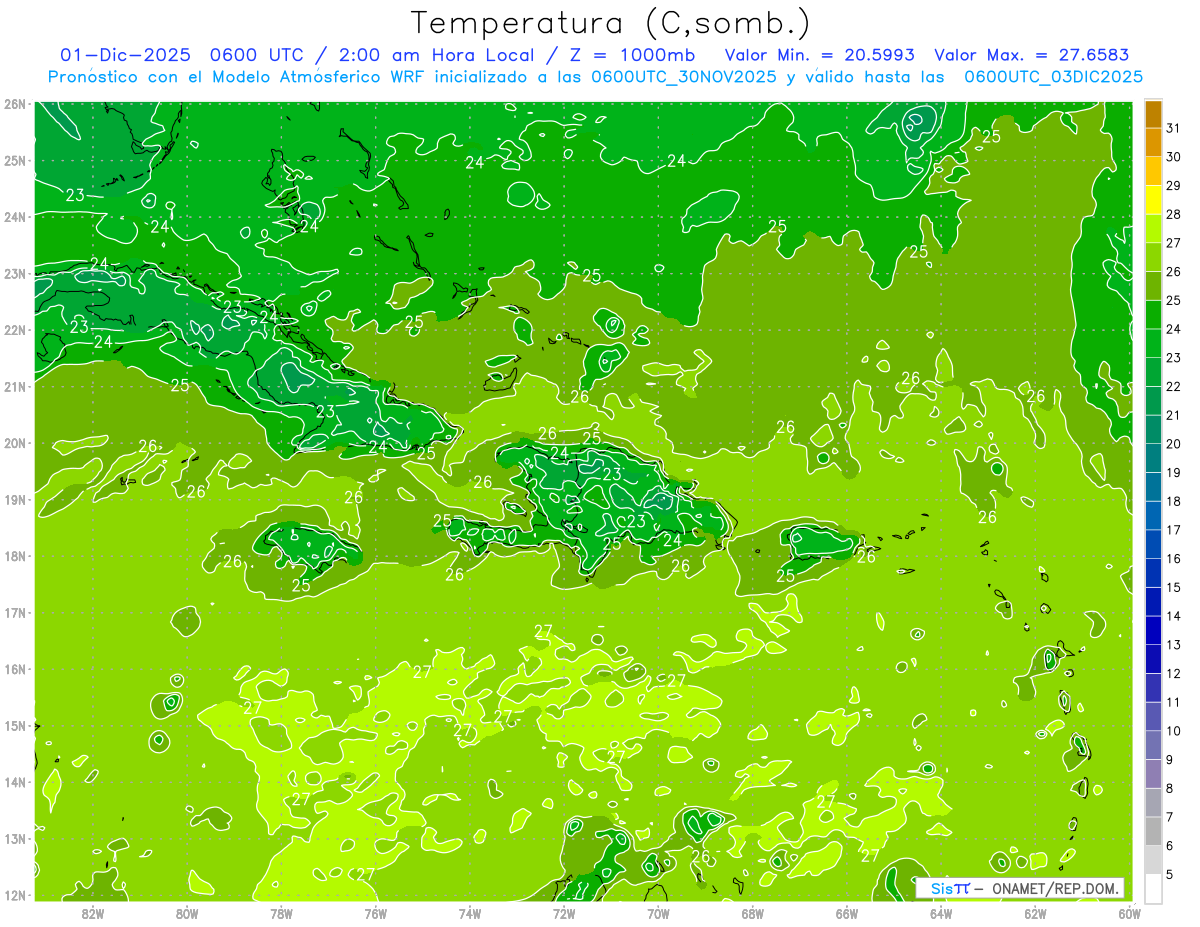Click the "29" label on color bar
Viewport: 1200px width, 927px height.
[x=1174, y=186]
